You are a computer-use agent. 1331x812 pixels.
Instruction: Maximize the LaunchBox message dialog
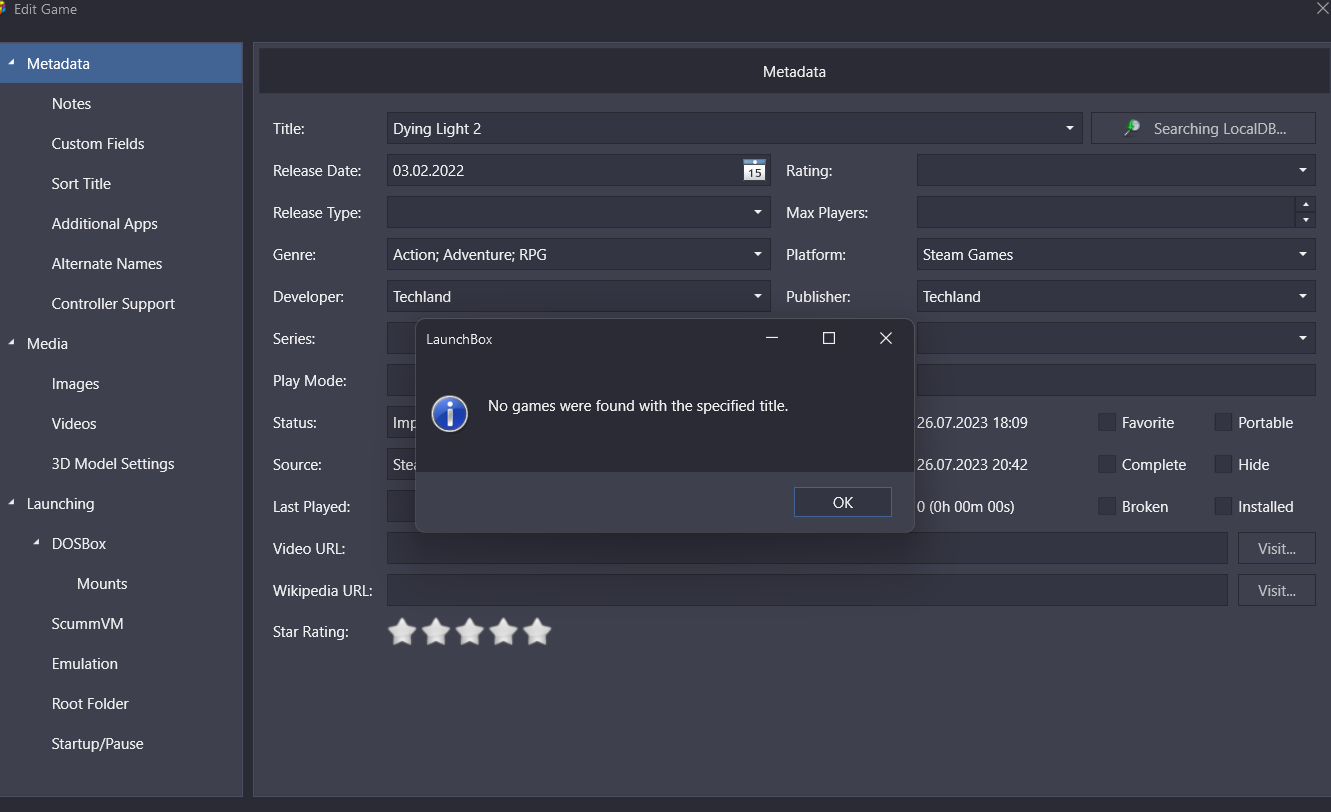click(x=828, y=338)
